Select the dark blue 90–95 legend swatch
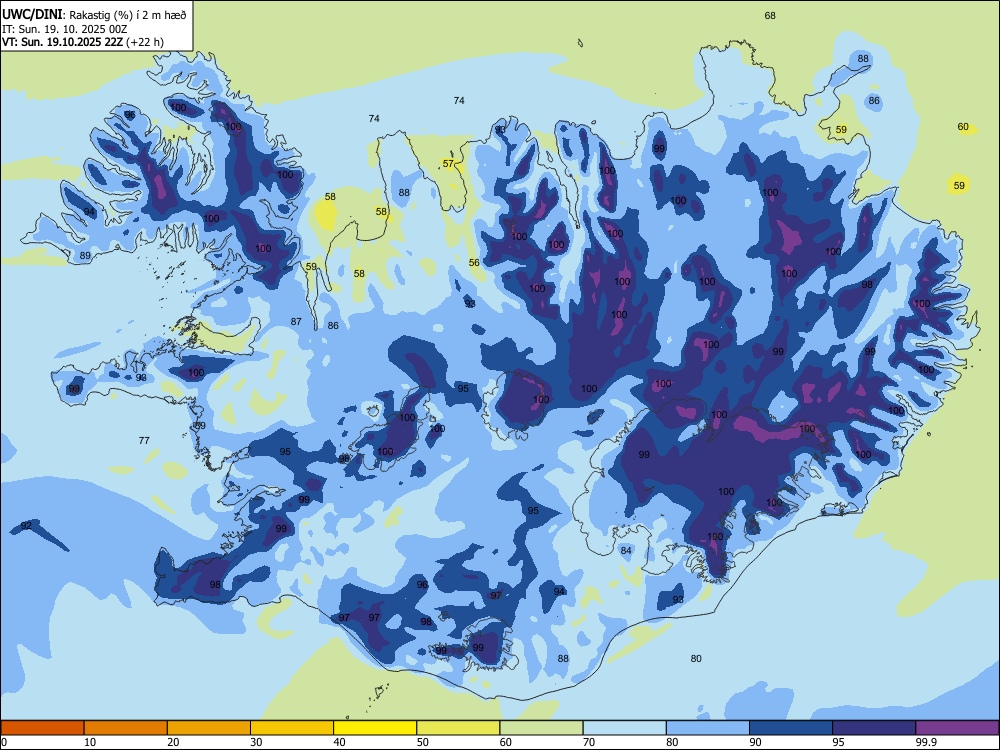Screen dimensions: 1000x750 pos(791,728)
